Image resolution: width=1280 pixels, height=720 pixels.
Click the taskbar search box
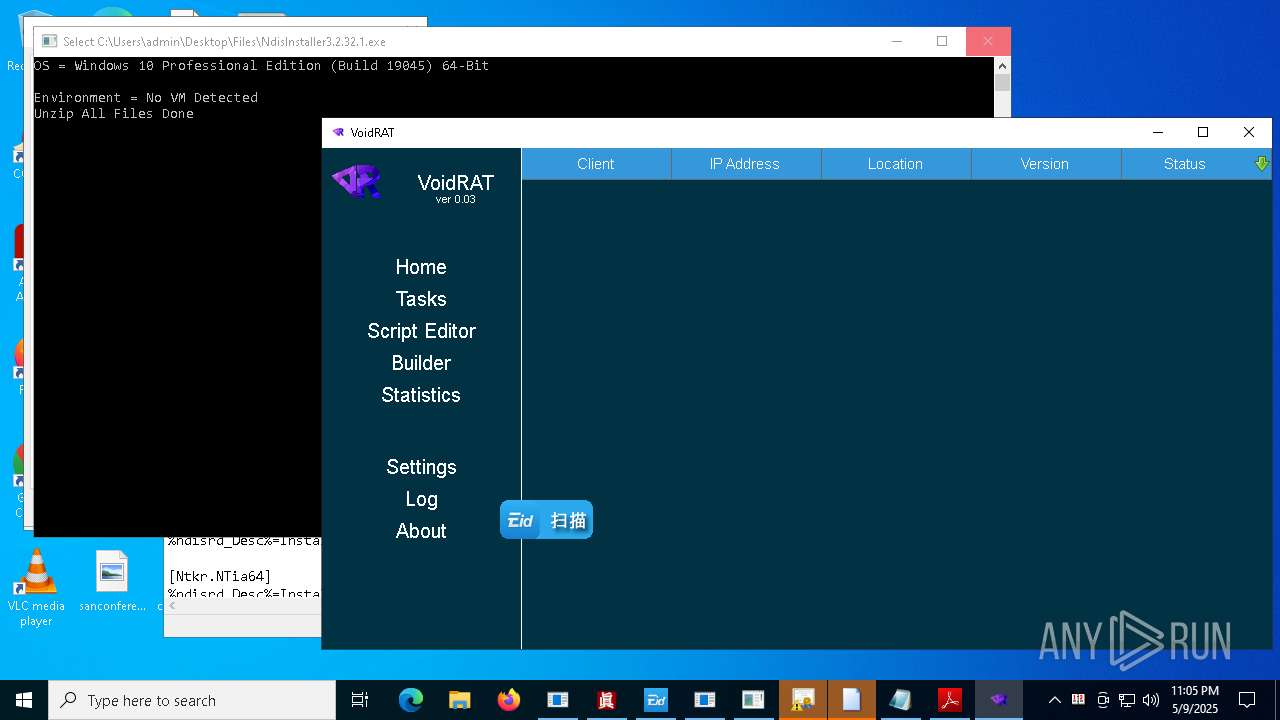192,700
